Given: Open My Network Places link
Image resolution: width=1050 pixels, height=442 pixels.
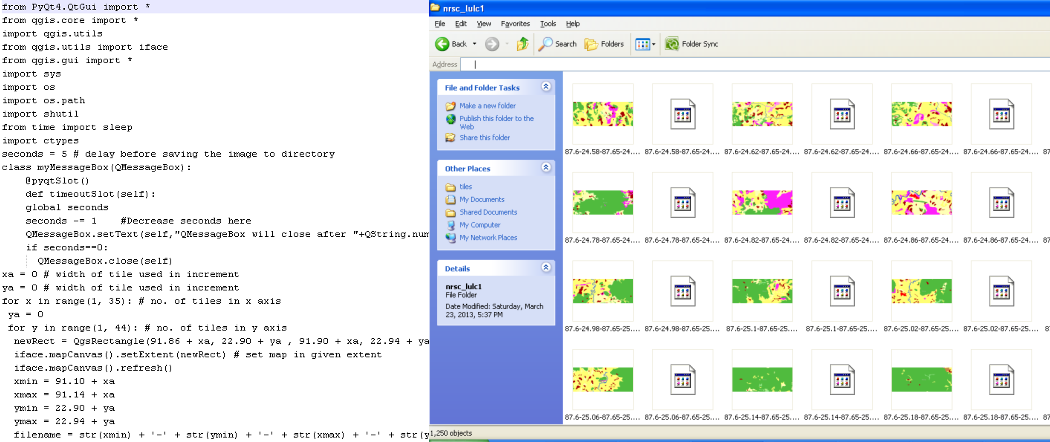Looking at the screenshot, I should pyautogui.click(x=488, y=238).
